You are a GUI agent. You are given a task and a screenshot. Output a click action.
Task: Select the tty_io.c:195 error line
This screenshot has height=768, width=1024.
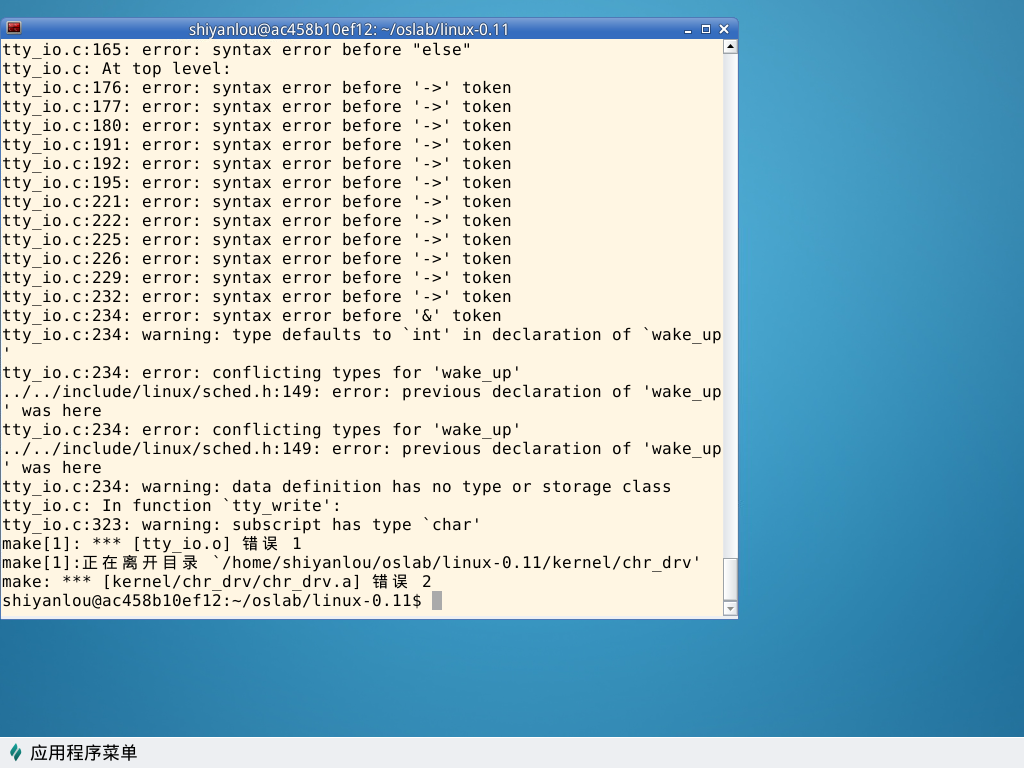257,183
